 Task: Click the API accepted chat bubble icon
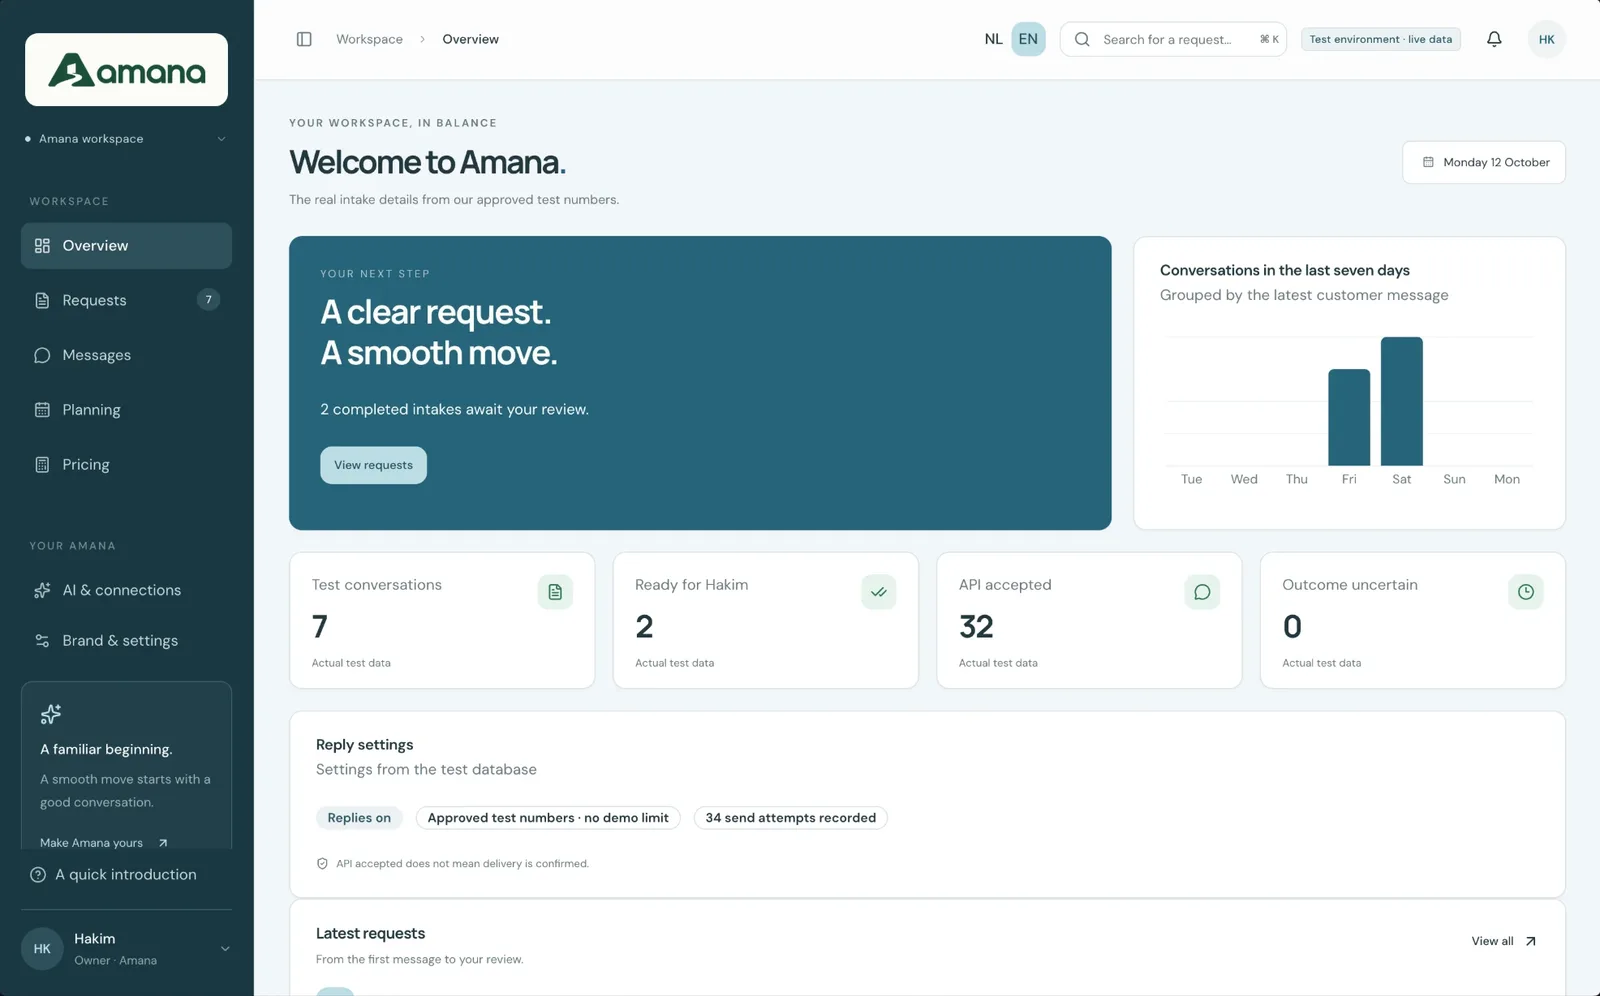[x=1202, y=592]
